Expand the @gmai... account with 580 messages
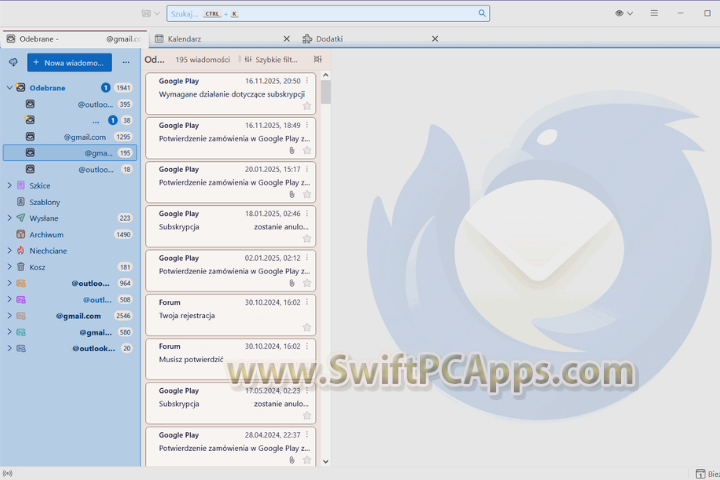The height and width of the screenshot is (480, 720). coord(9,332)
